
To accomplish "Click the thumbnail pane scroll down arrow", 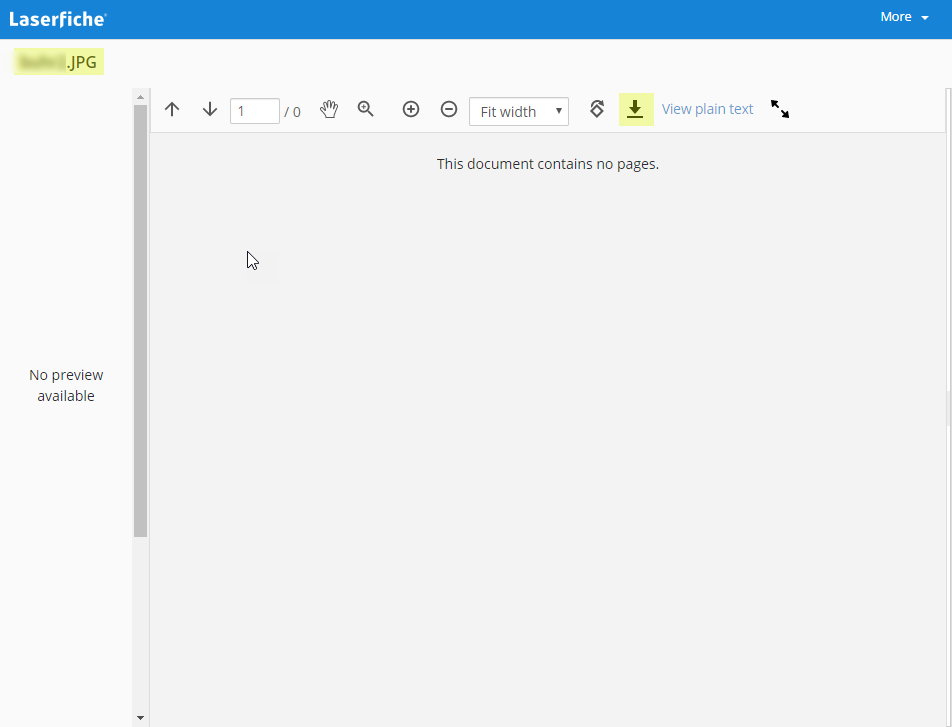I will click(140, 718).
